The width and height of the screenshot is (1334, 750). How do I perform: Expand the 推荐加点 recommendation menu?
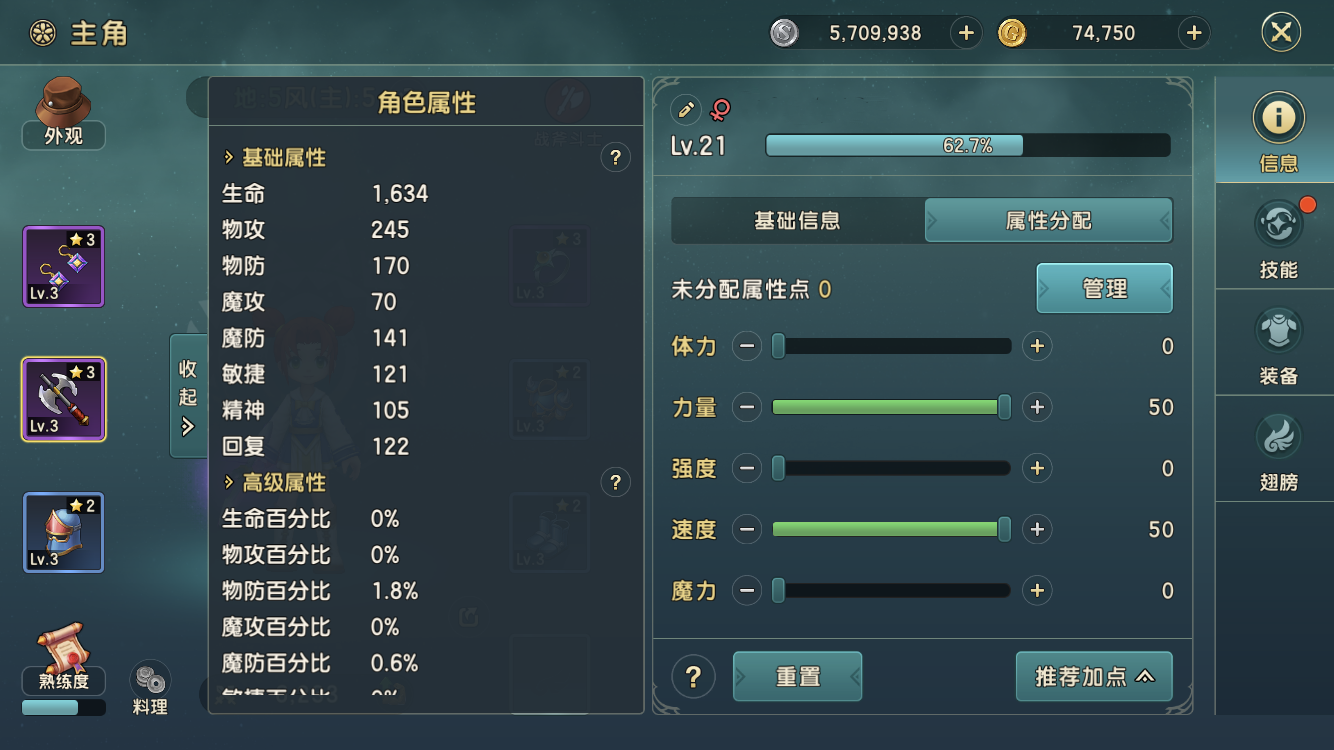(1094, 677)
